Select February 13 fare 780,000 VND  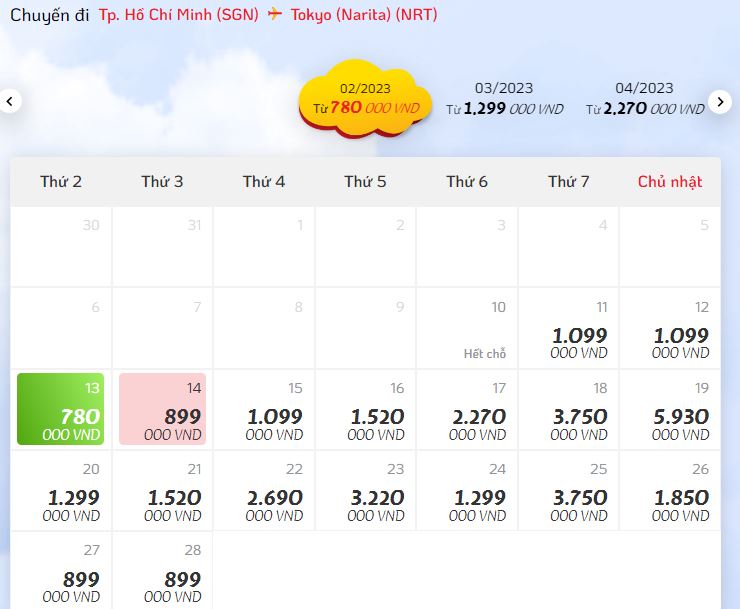(60, 409)
